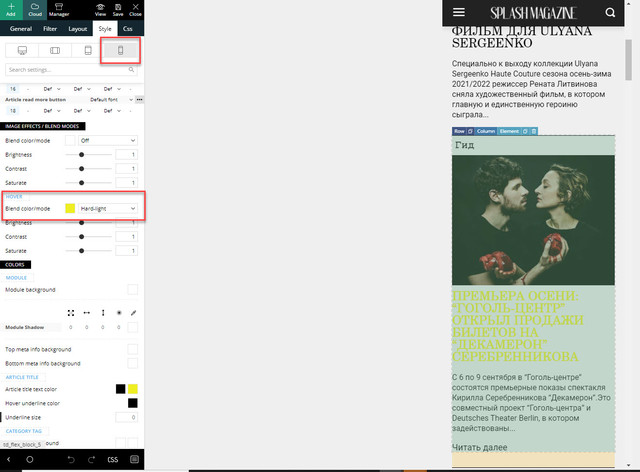Open Article read more button font options (three dots)
The image size is (640, 472).
pyautogui.click(x=140, y=99)
